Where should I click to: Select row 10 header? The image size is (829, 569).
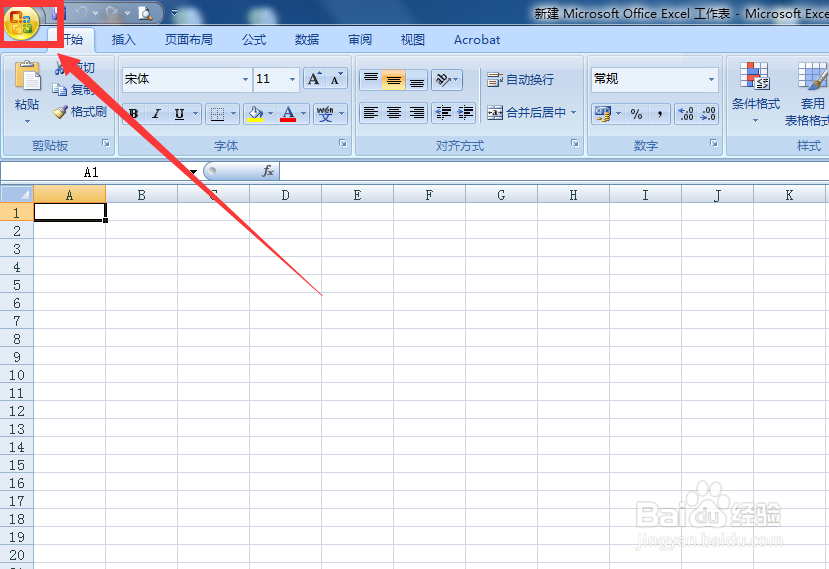17,375
